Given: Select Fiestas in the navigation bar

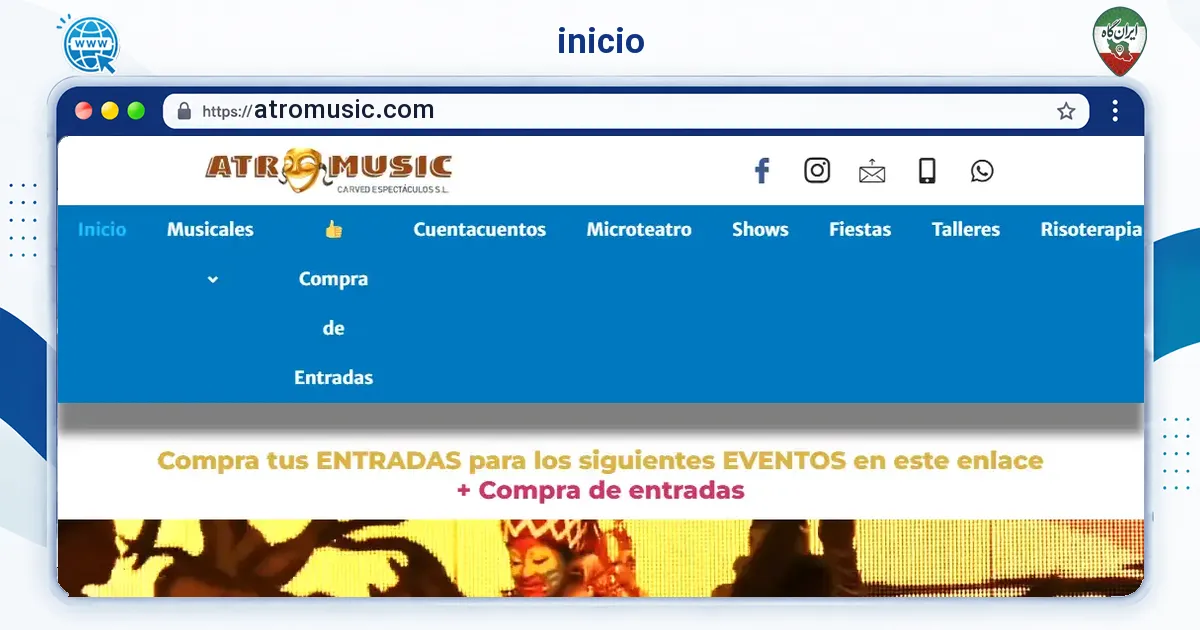Looking at the screenshot, I should [x=860, y=229].
